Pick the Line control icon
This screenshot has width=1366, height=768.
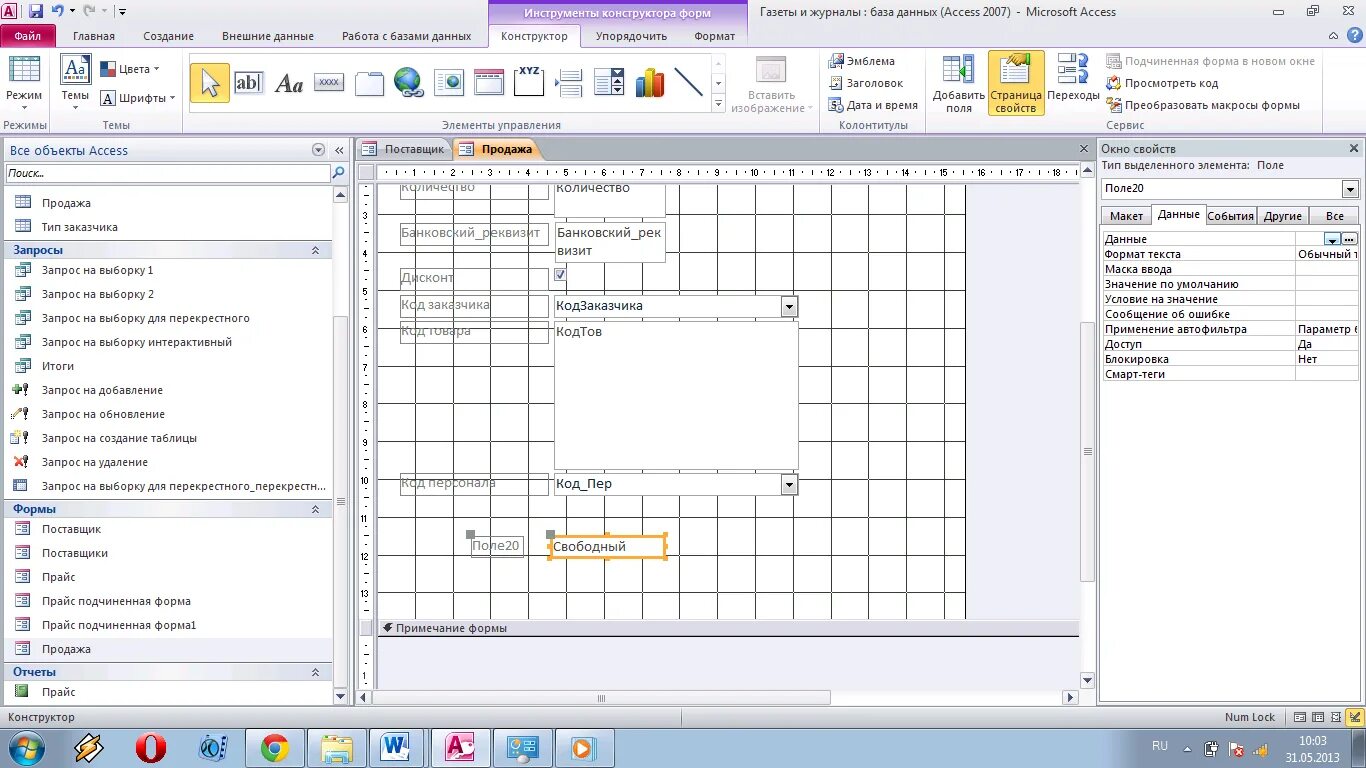pyautogui.click(x=689, y=83)
